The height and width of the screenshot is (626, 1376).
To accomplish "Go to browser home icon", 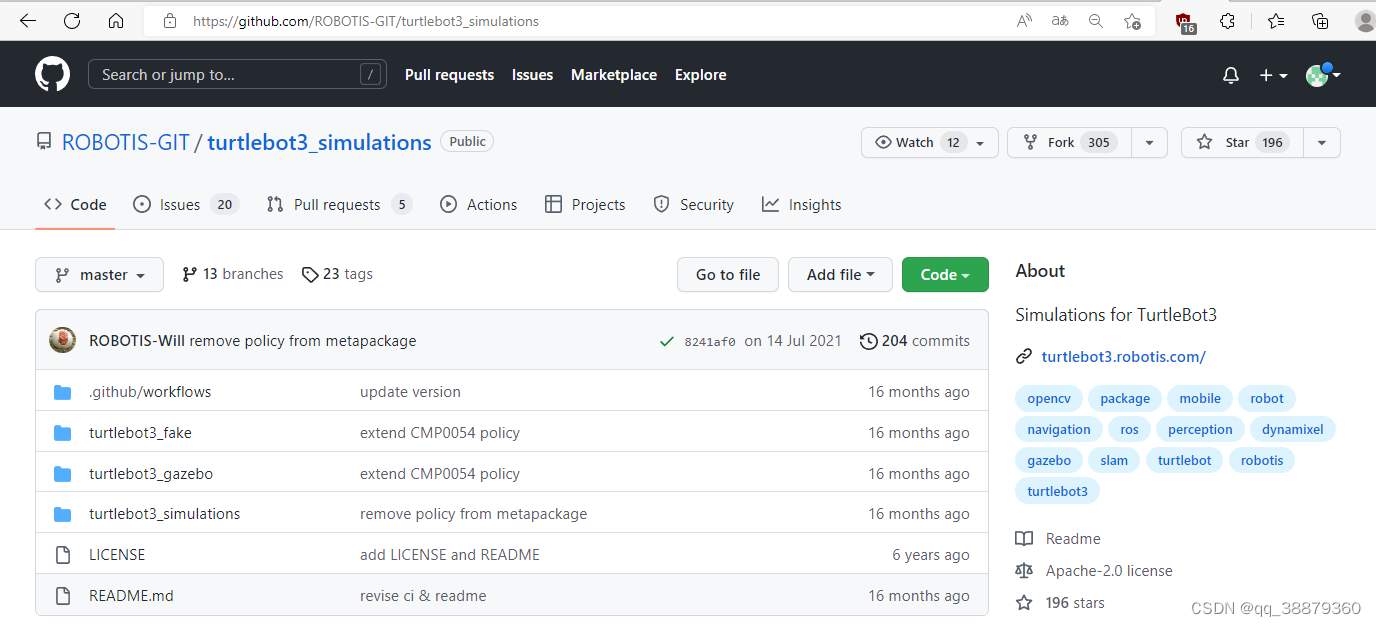I will [116, 21].
